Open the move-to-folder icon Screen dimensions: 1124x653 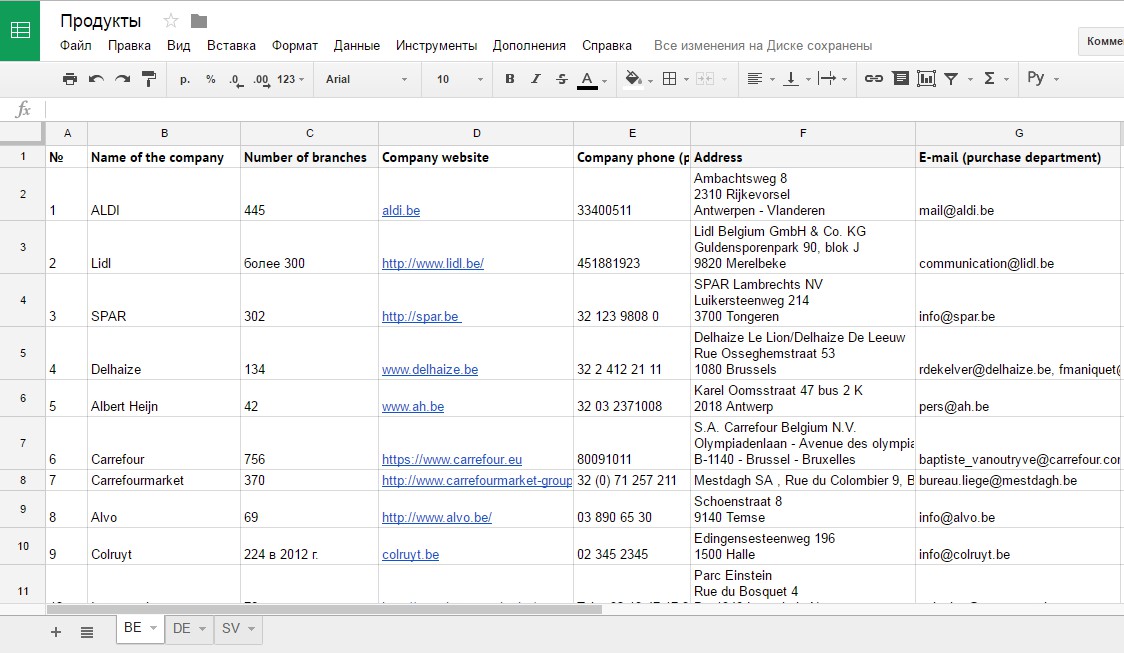199,21
